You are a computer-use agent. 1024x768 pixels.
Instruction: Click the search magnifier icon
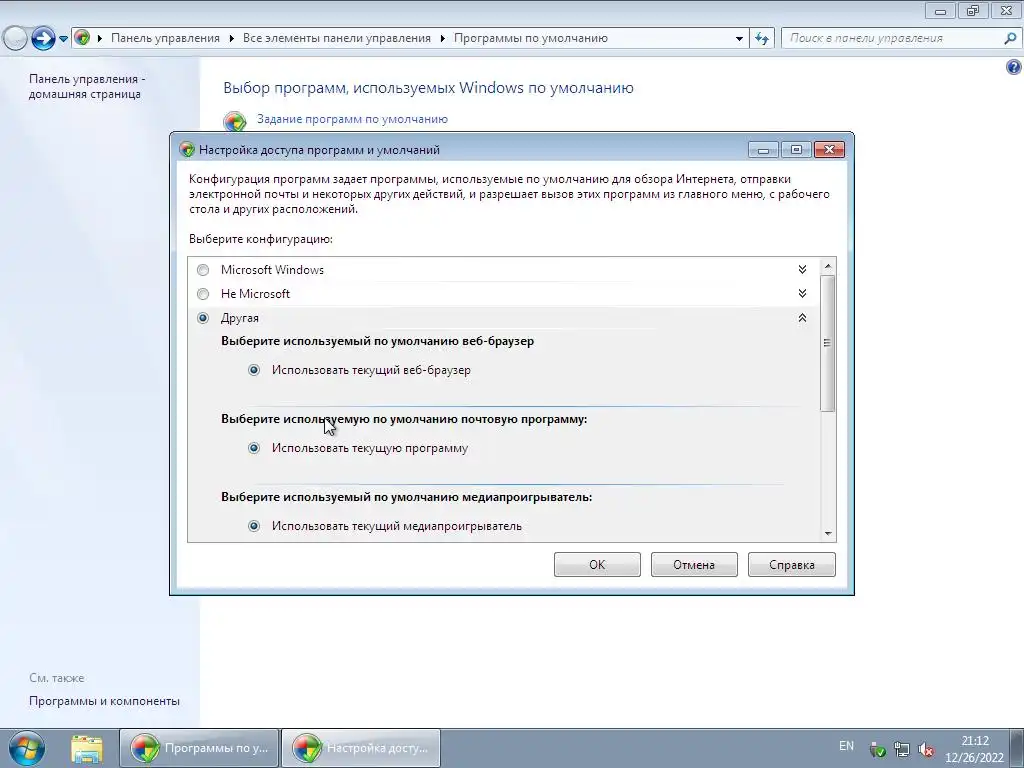pyautogui.click(x=1010, y=39)
